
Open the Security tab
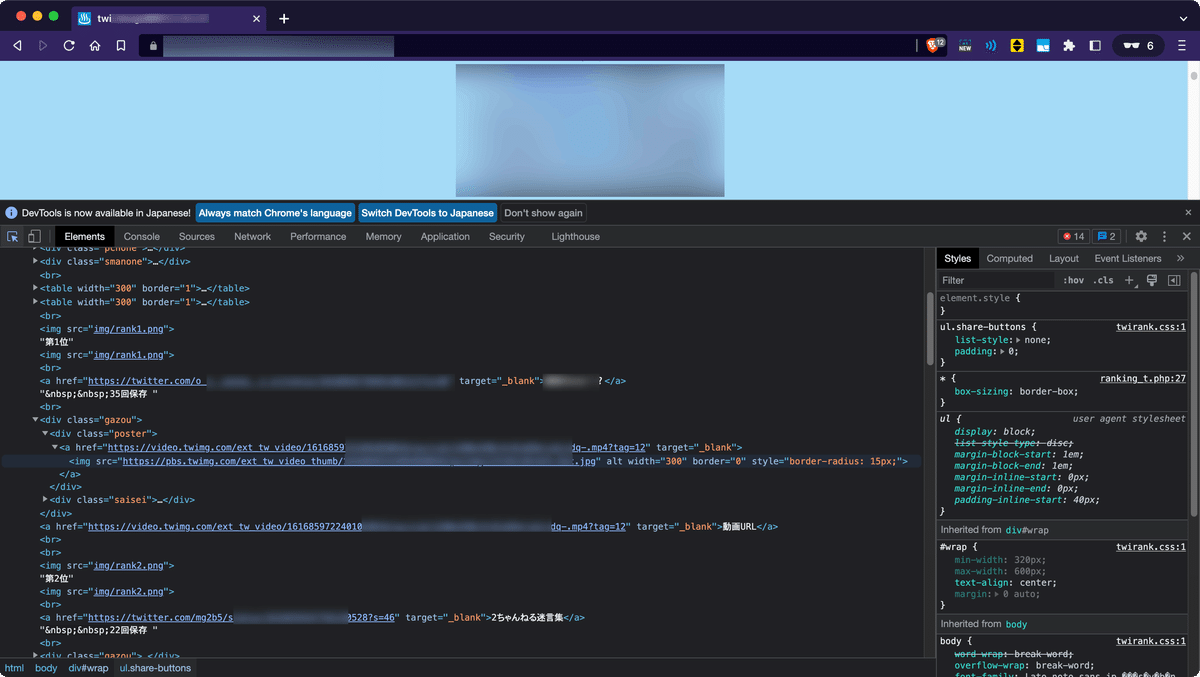[507, 237]
